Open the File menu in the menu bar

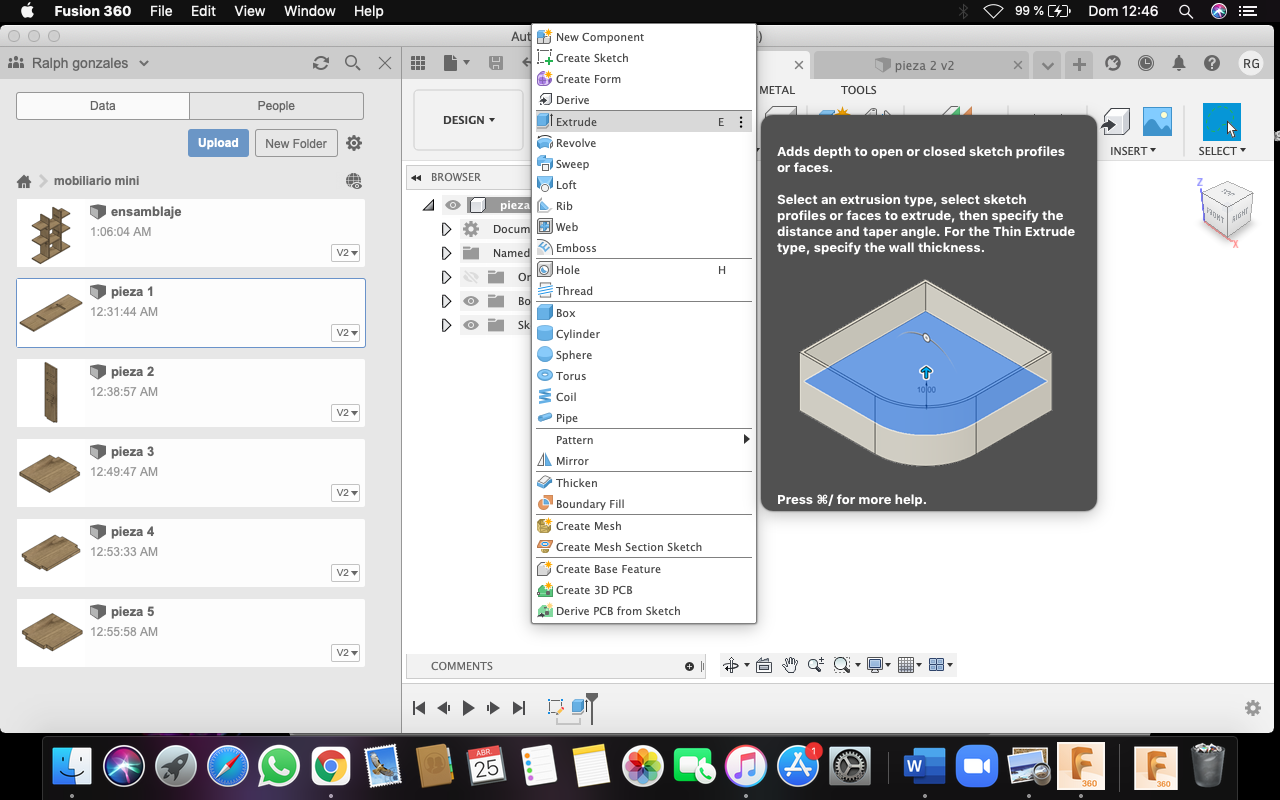[x=161, y=11]
